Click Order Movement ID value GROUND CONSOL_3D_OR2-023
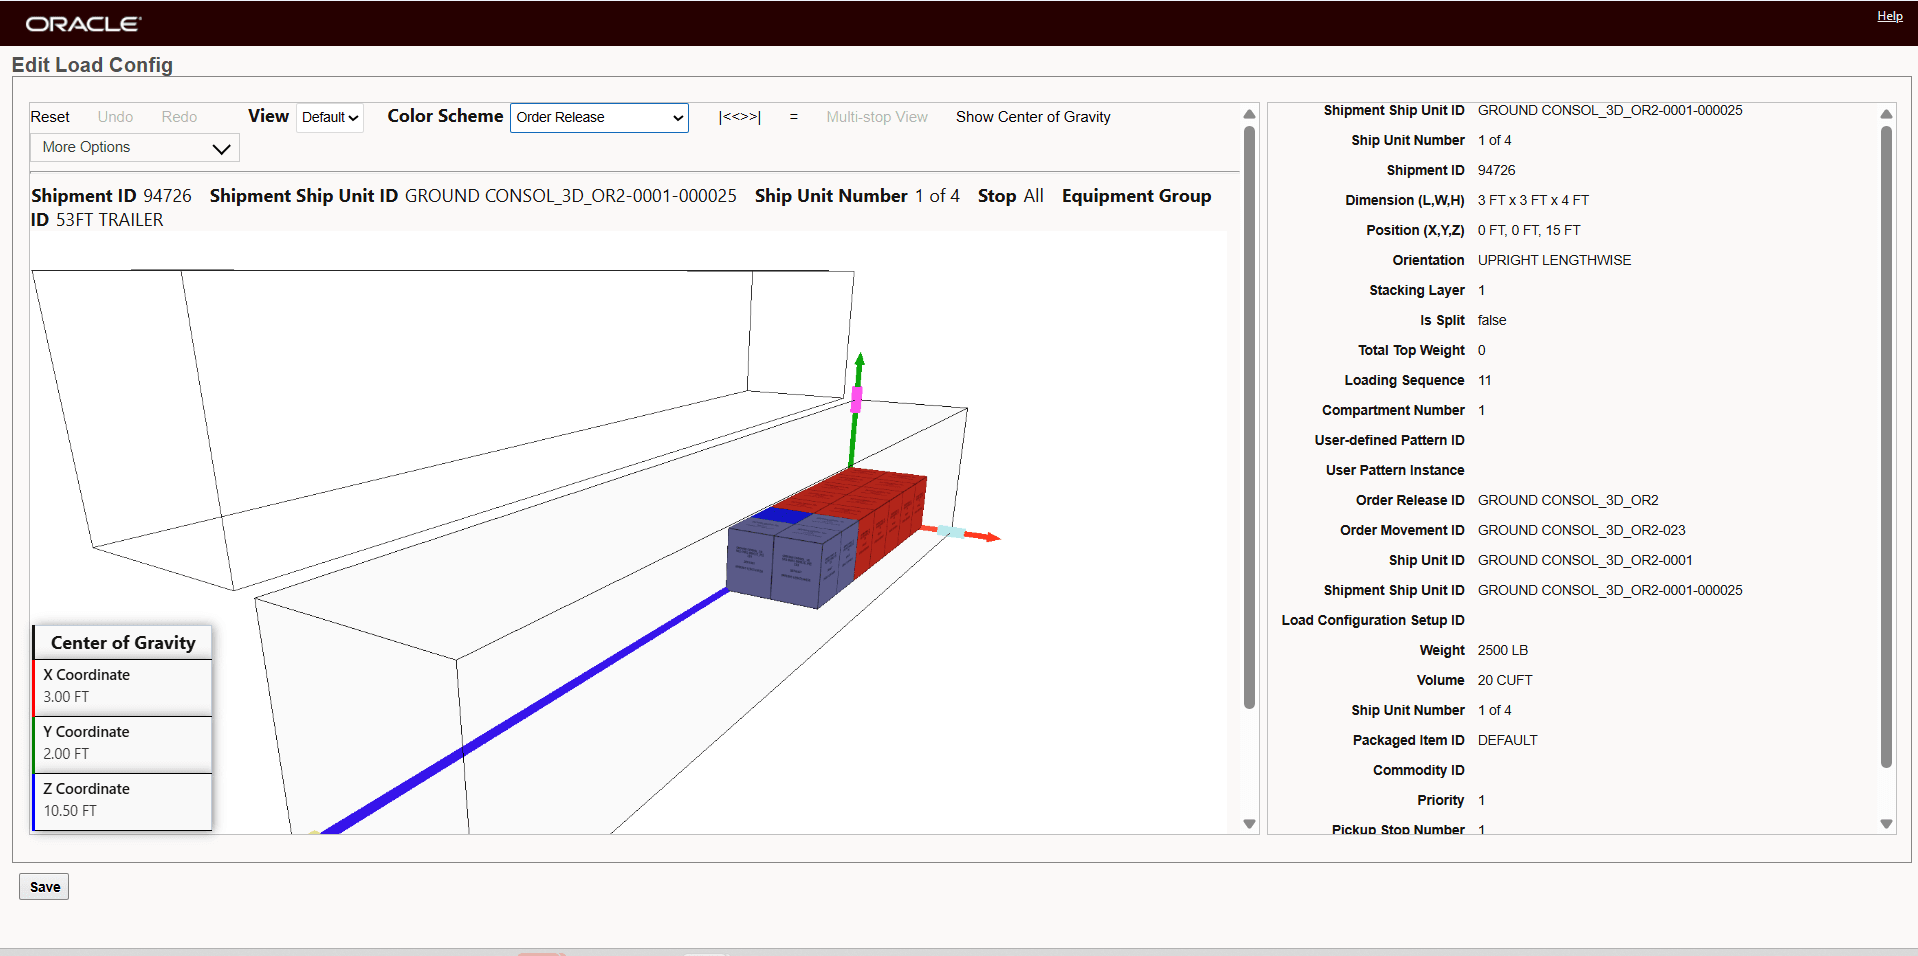 (1581, 530)
